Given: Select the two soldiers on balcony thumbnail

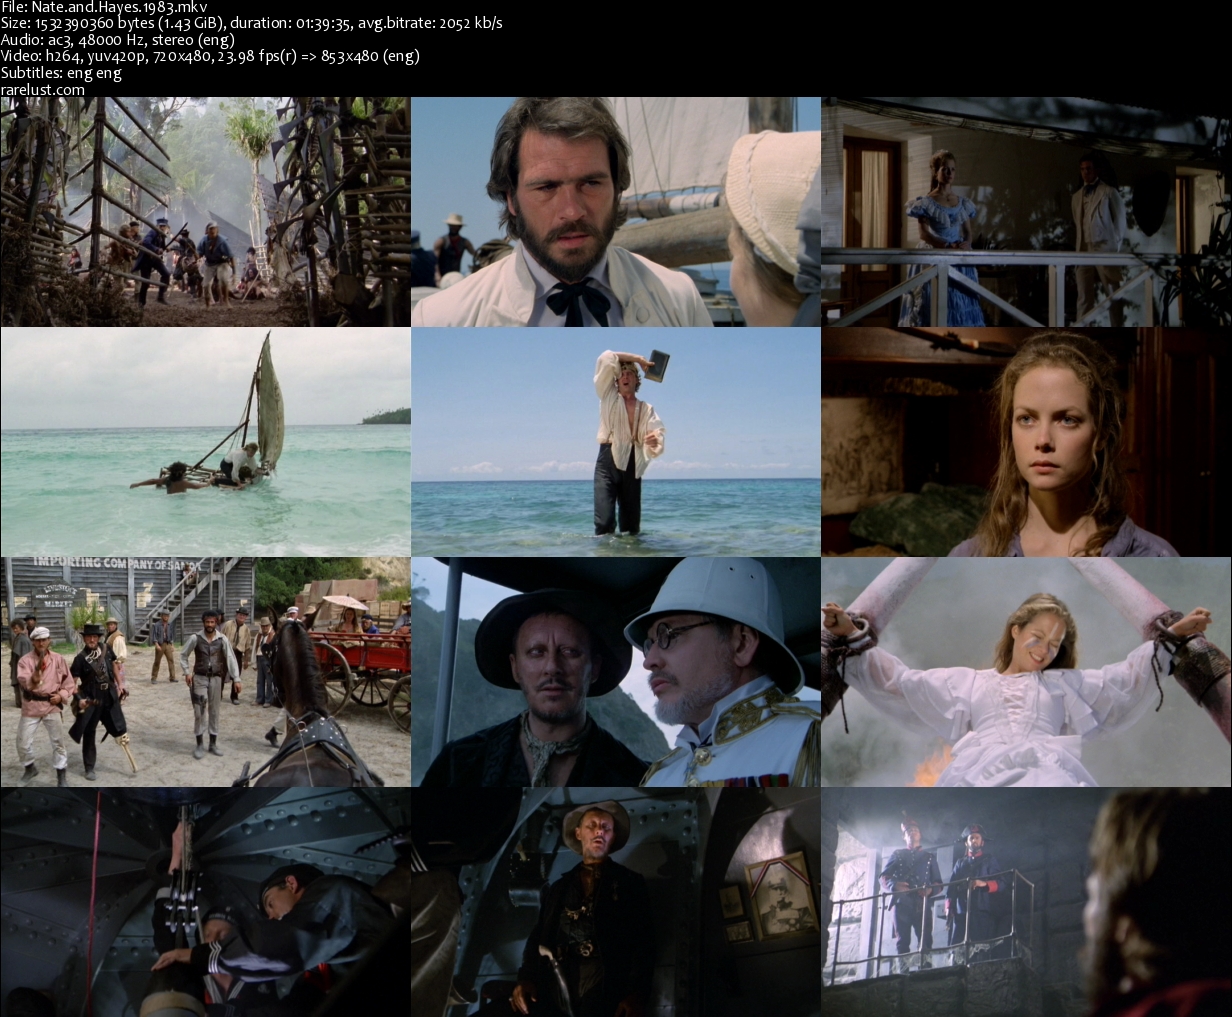Looking at the screenshot, I should click(1026, 902).
